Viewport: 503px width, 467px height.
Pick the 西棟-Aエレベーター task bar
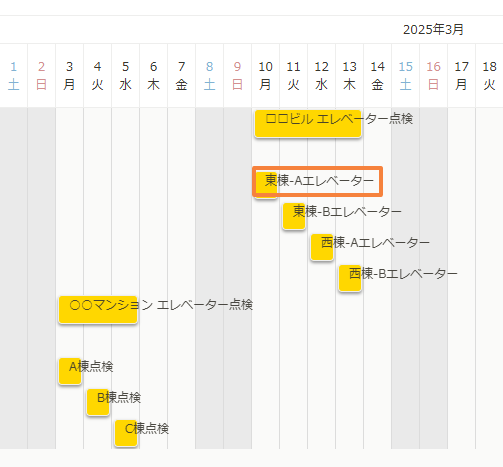point(322,247)
